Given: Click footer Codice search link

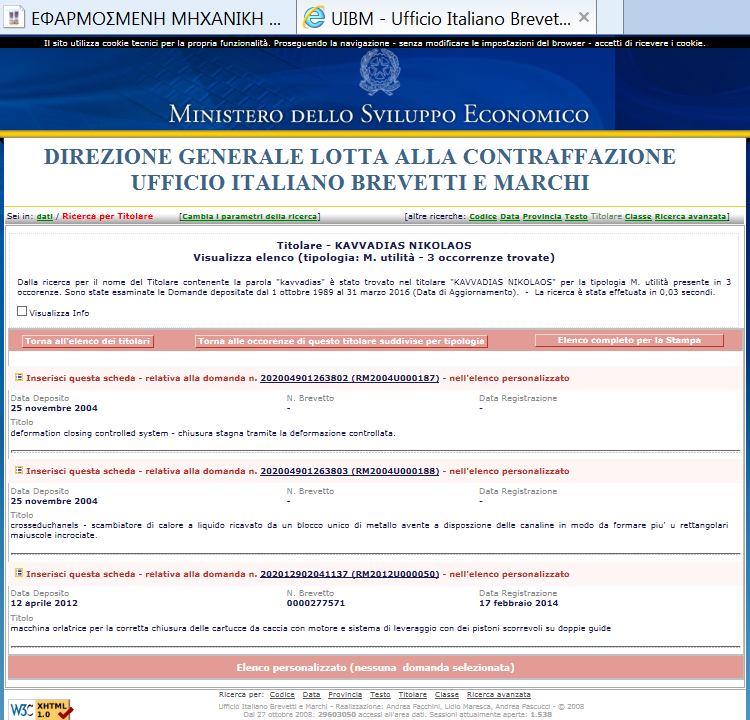Looking at the screenshot, I should click(x=282, y=695).
